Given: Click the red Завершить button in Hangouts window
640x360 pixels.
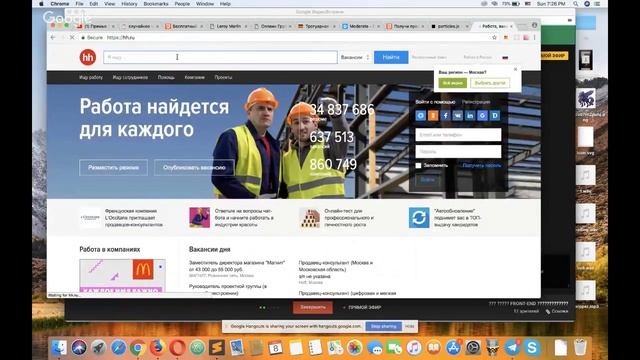Looking at the screenshot, I should (x=313, y=307).
